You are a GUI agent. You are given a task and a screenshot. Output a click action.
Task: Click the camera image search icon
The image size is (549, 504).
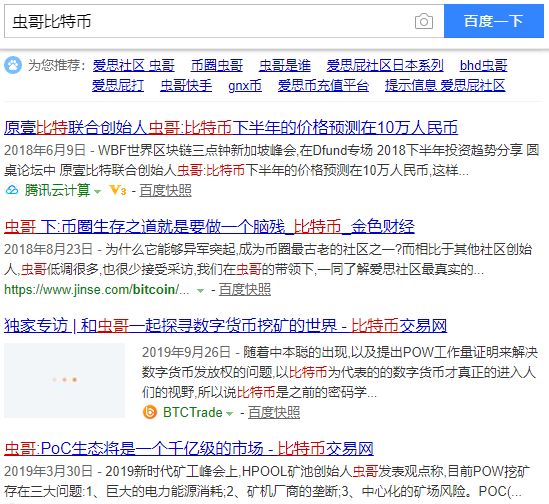coord(424,22)
